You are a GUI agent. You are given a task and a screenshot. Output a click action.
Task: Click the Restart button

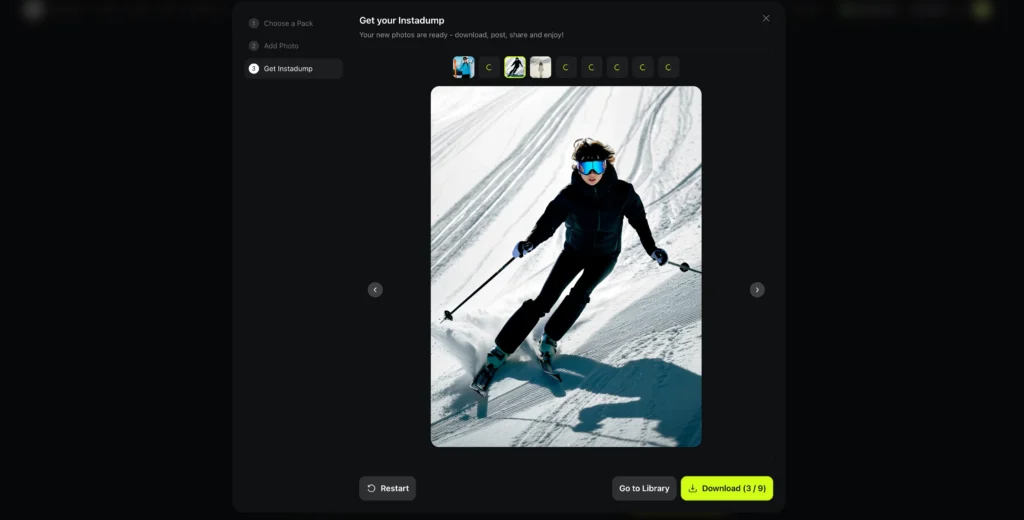click(x=387, y=488)
